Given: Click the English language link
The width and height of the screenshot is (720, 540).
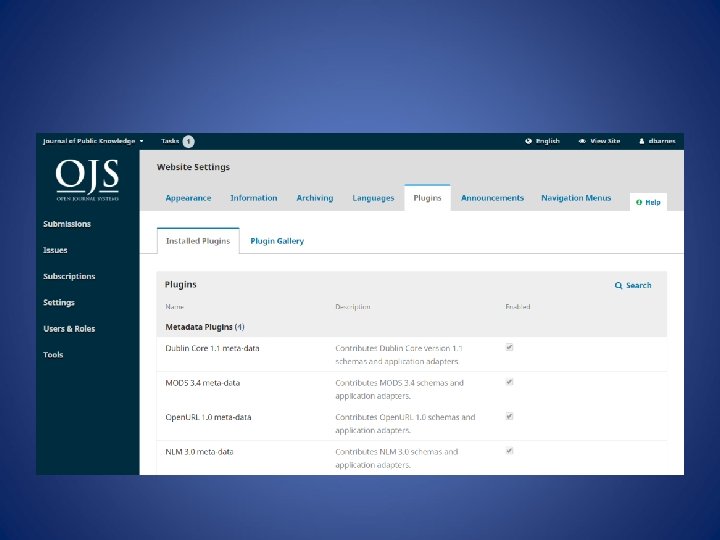Looking at the screenshot, I should coord(548,141).
